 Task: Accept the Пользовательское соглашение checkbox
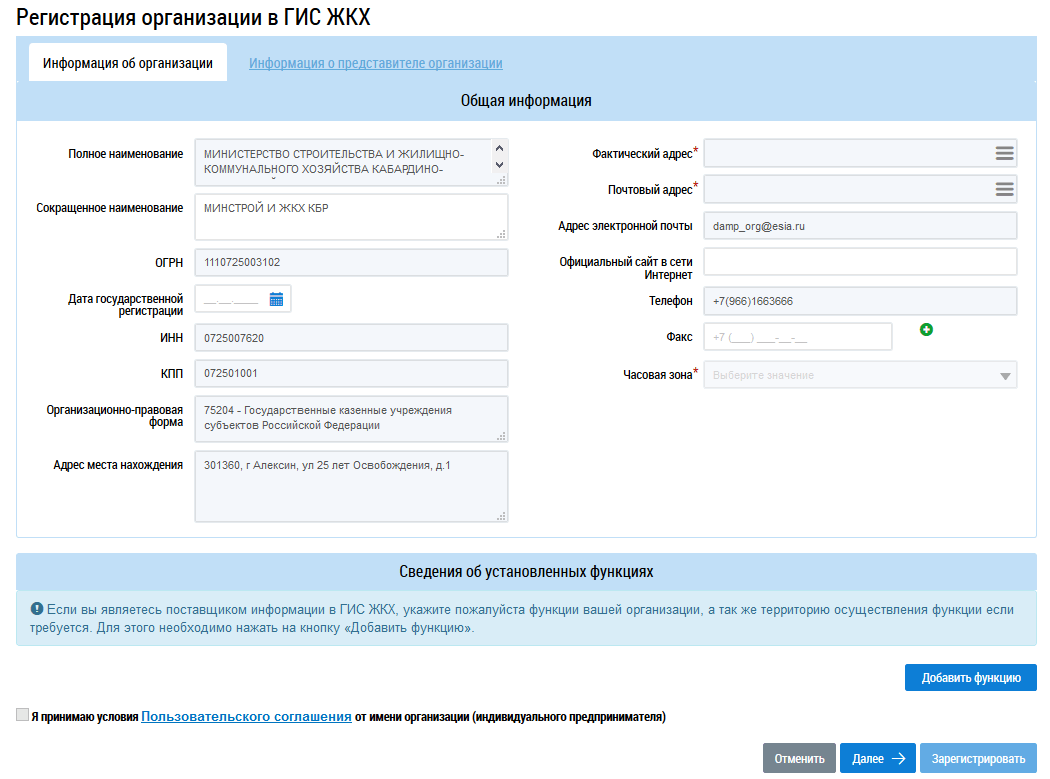click(x=23, y=715)
